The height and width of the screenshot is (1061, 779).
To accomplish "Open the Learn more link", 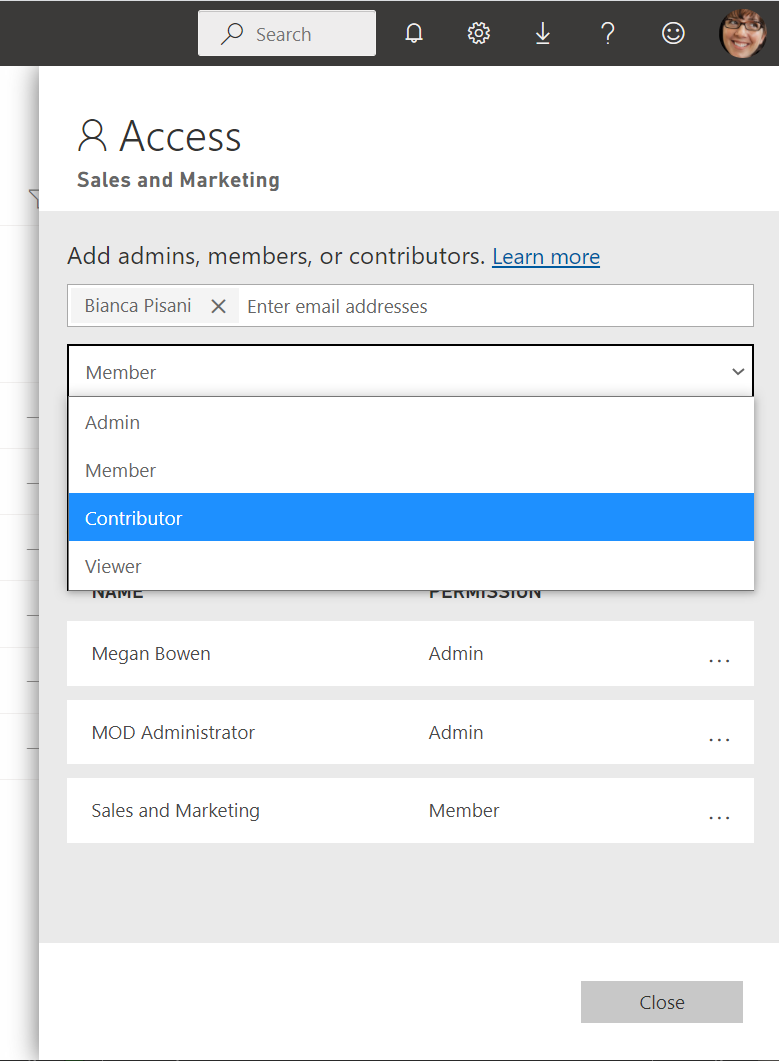I will coord(545,256).
